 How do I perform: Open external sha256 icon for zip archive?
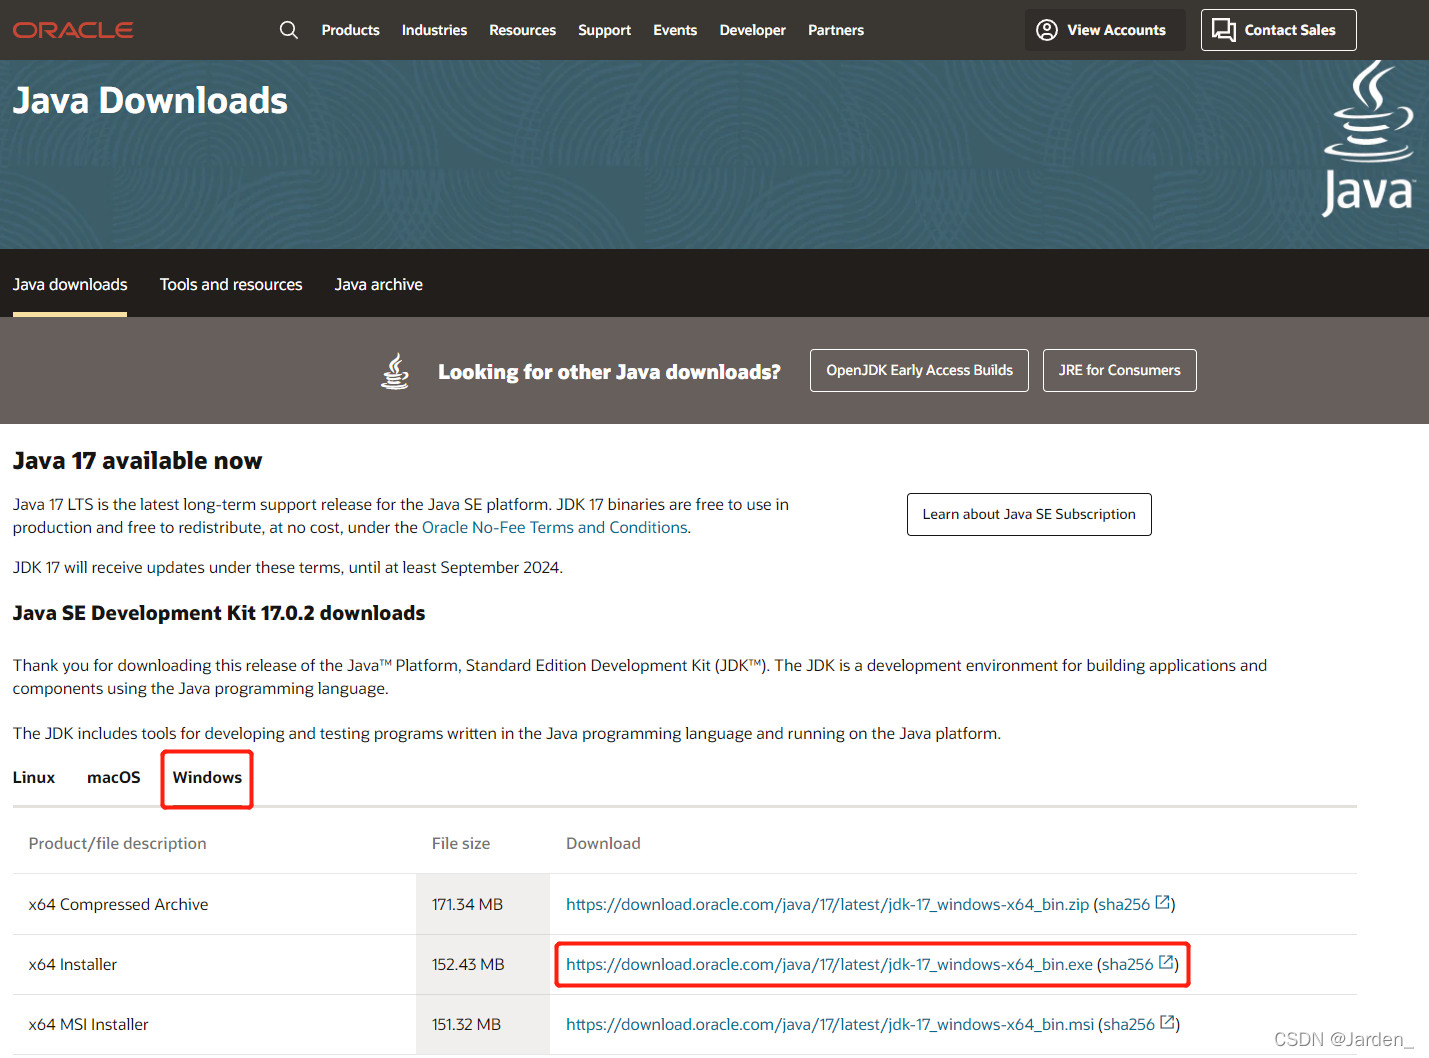point(1162,903)
